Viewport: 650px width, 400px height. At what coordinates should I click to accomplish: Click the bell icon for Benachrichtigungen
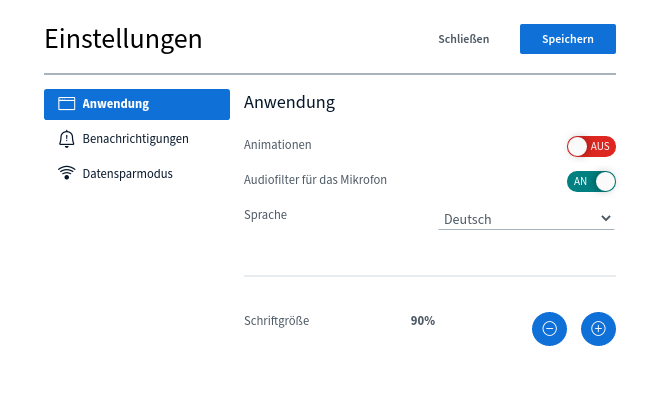point(66,139)
